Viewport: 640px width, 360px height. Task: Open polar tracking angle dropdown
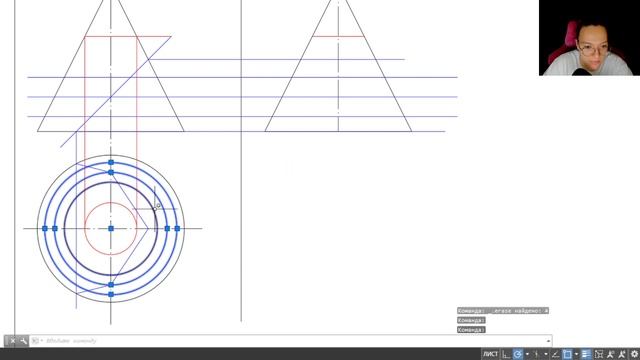(527, 354)
